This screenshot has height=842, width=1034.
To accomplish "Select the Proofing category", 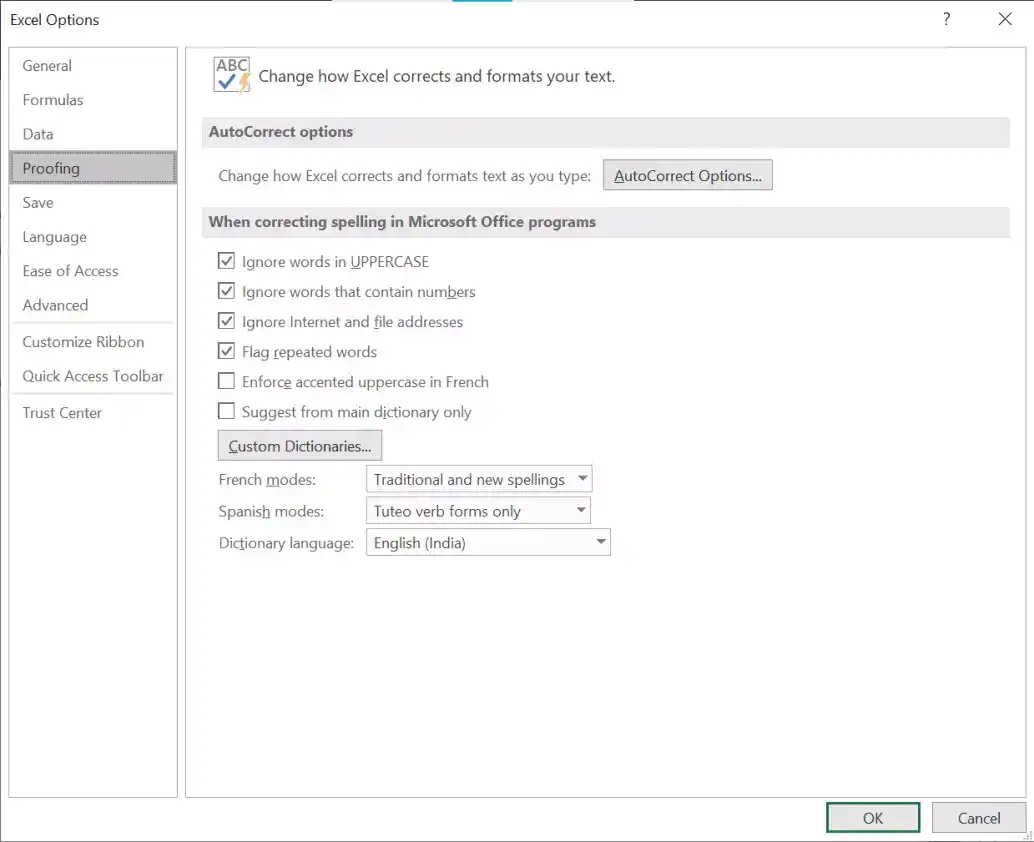I will point(93,168).
